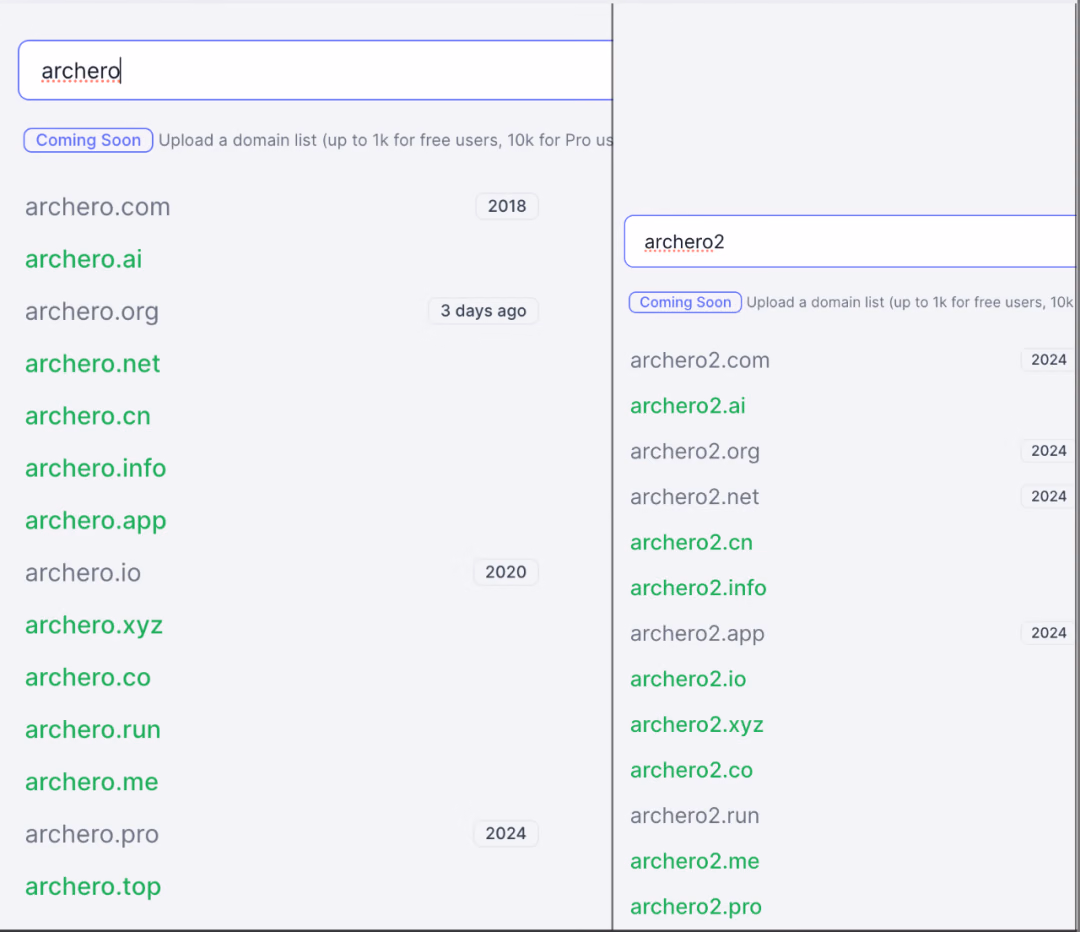This screenshot has height=932, width=1080.
Task: Click the Coming Soon badge in the right panel
Action: [685, 302]
